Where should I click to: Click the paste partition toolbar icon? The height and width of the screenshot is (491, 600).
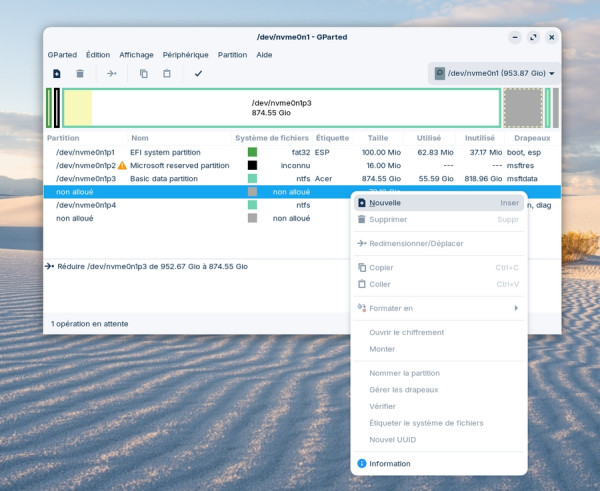[x=167, y=73]
